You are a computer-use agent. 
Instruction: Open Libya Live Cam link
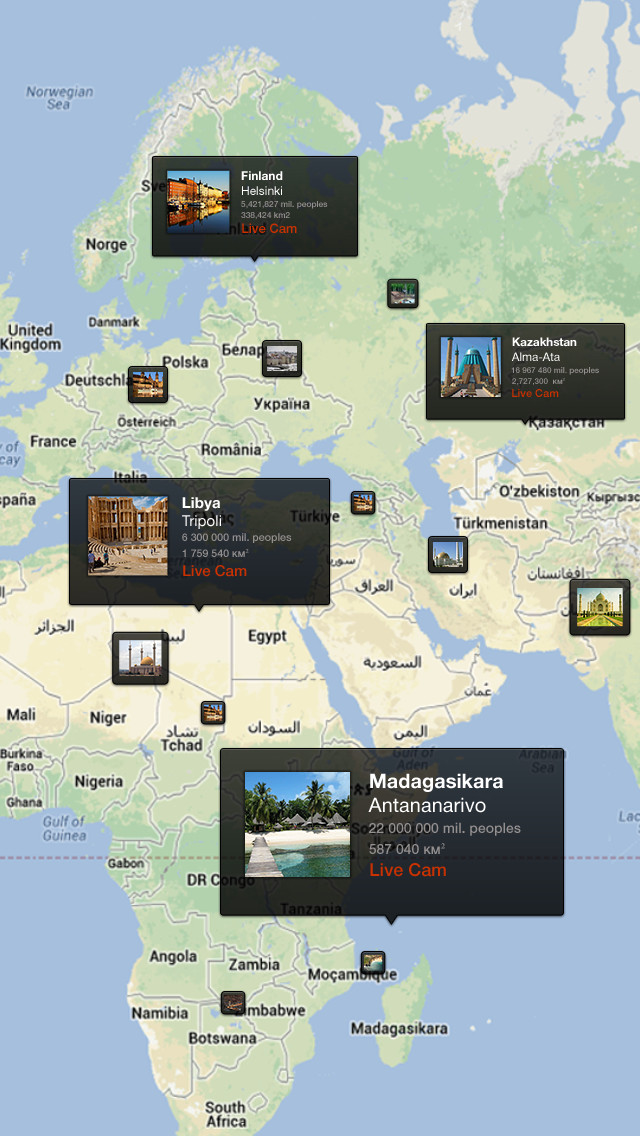[x=214, y=570]
